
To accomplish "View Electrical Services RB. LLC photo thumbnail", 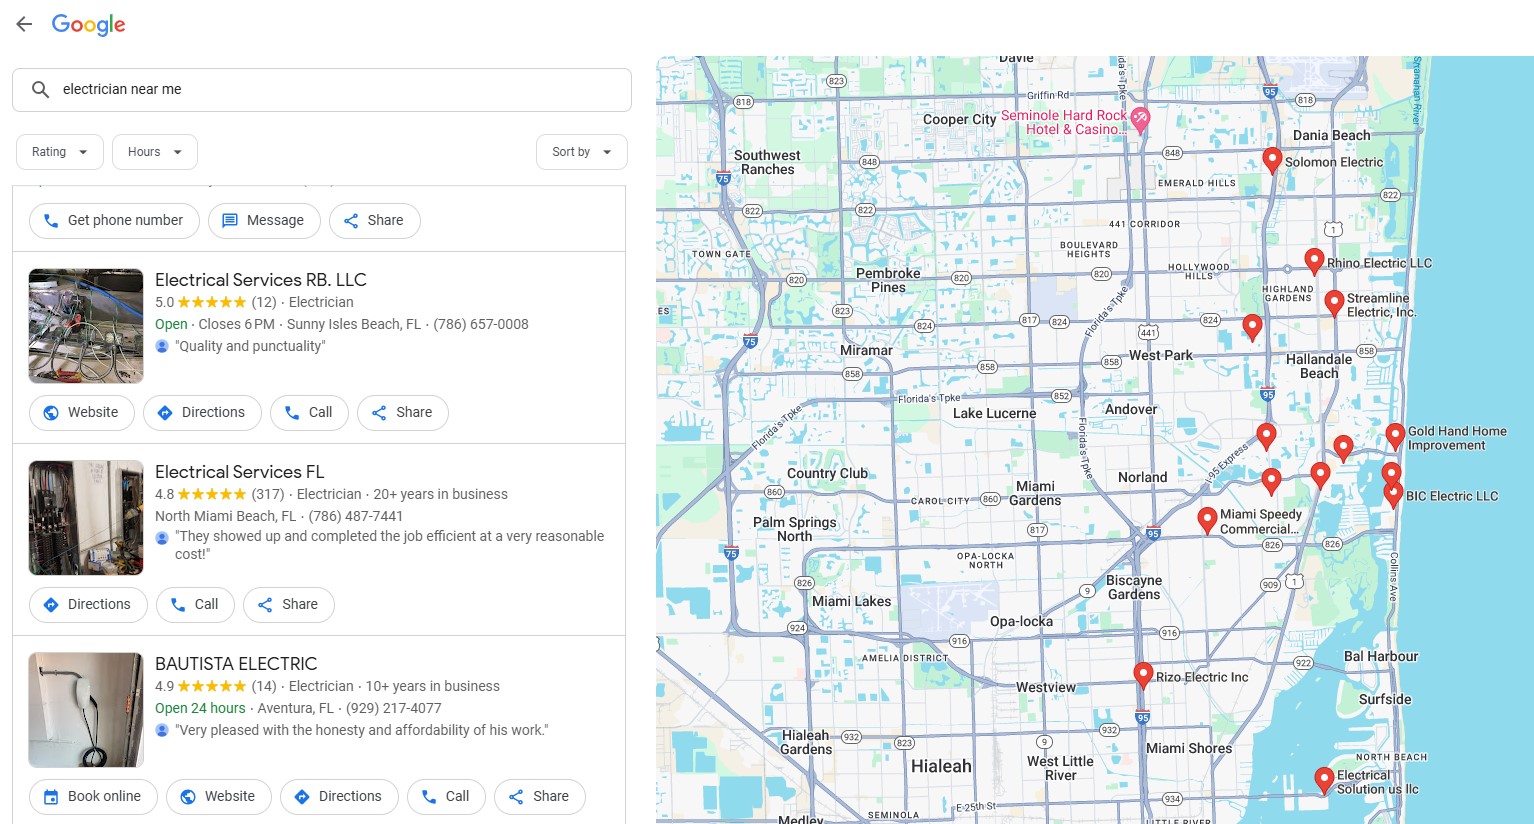I will (86, 326).
